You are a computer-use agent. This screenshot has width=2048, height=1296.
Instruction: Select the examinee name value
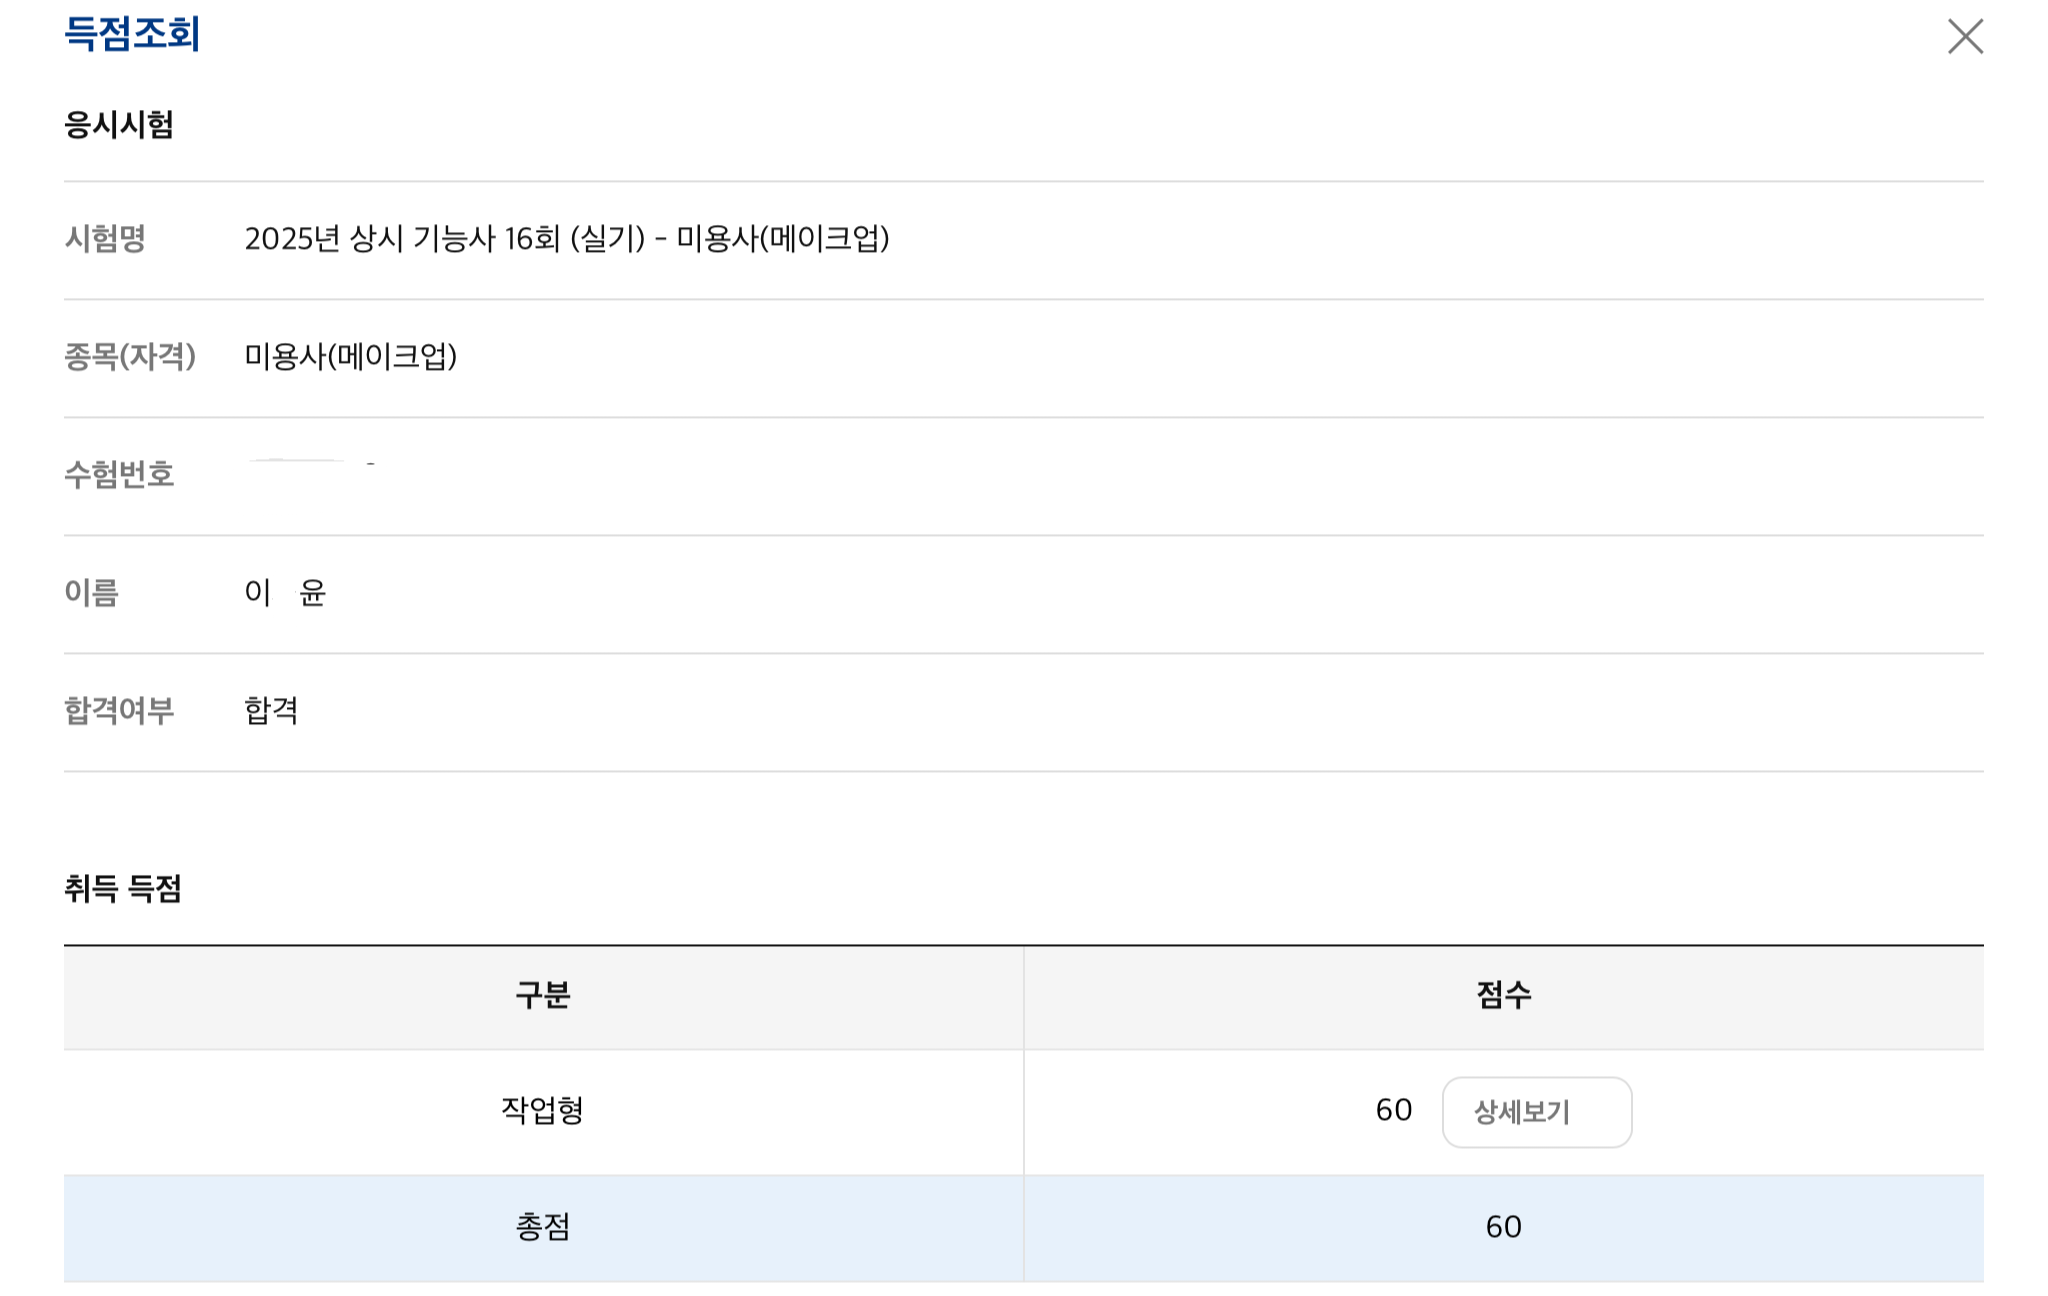point(285,593)
